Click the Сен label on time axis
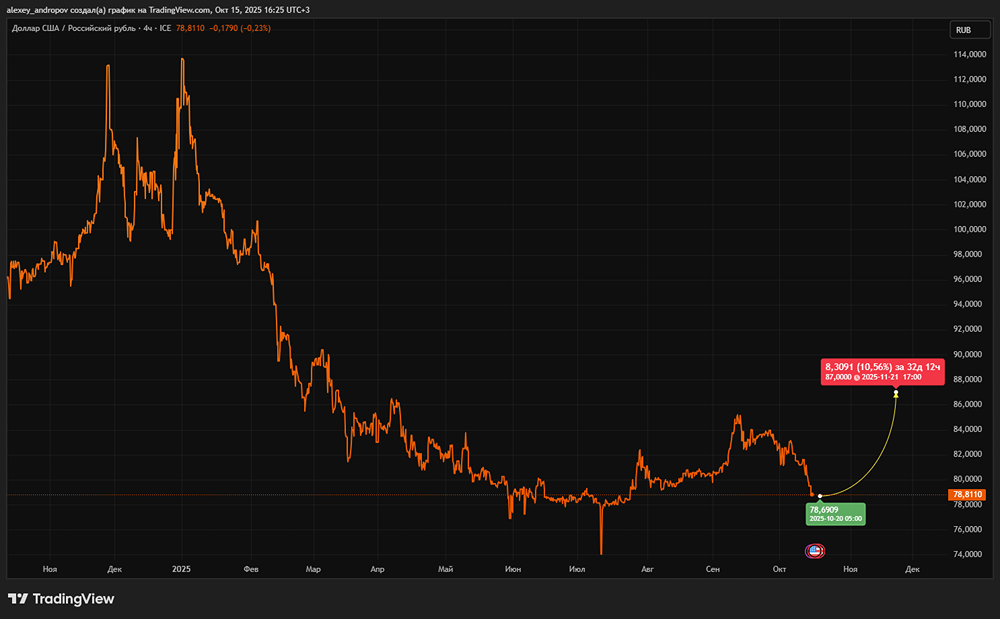Viewport: 1000px width, 619px height. click(713, 569)
